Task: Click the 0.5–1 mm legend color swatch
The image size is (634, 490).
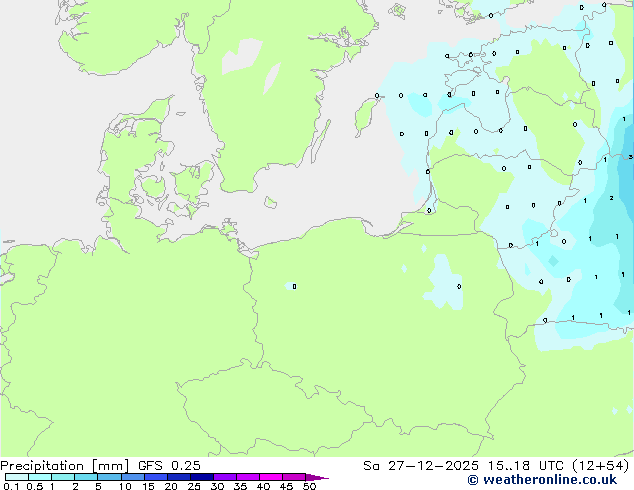Action: pos(40,477)
